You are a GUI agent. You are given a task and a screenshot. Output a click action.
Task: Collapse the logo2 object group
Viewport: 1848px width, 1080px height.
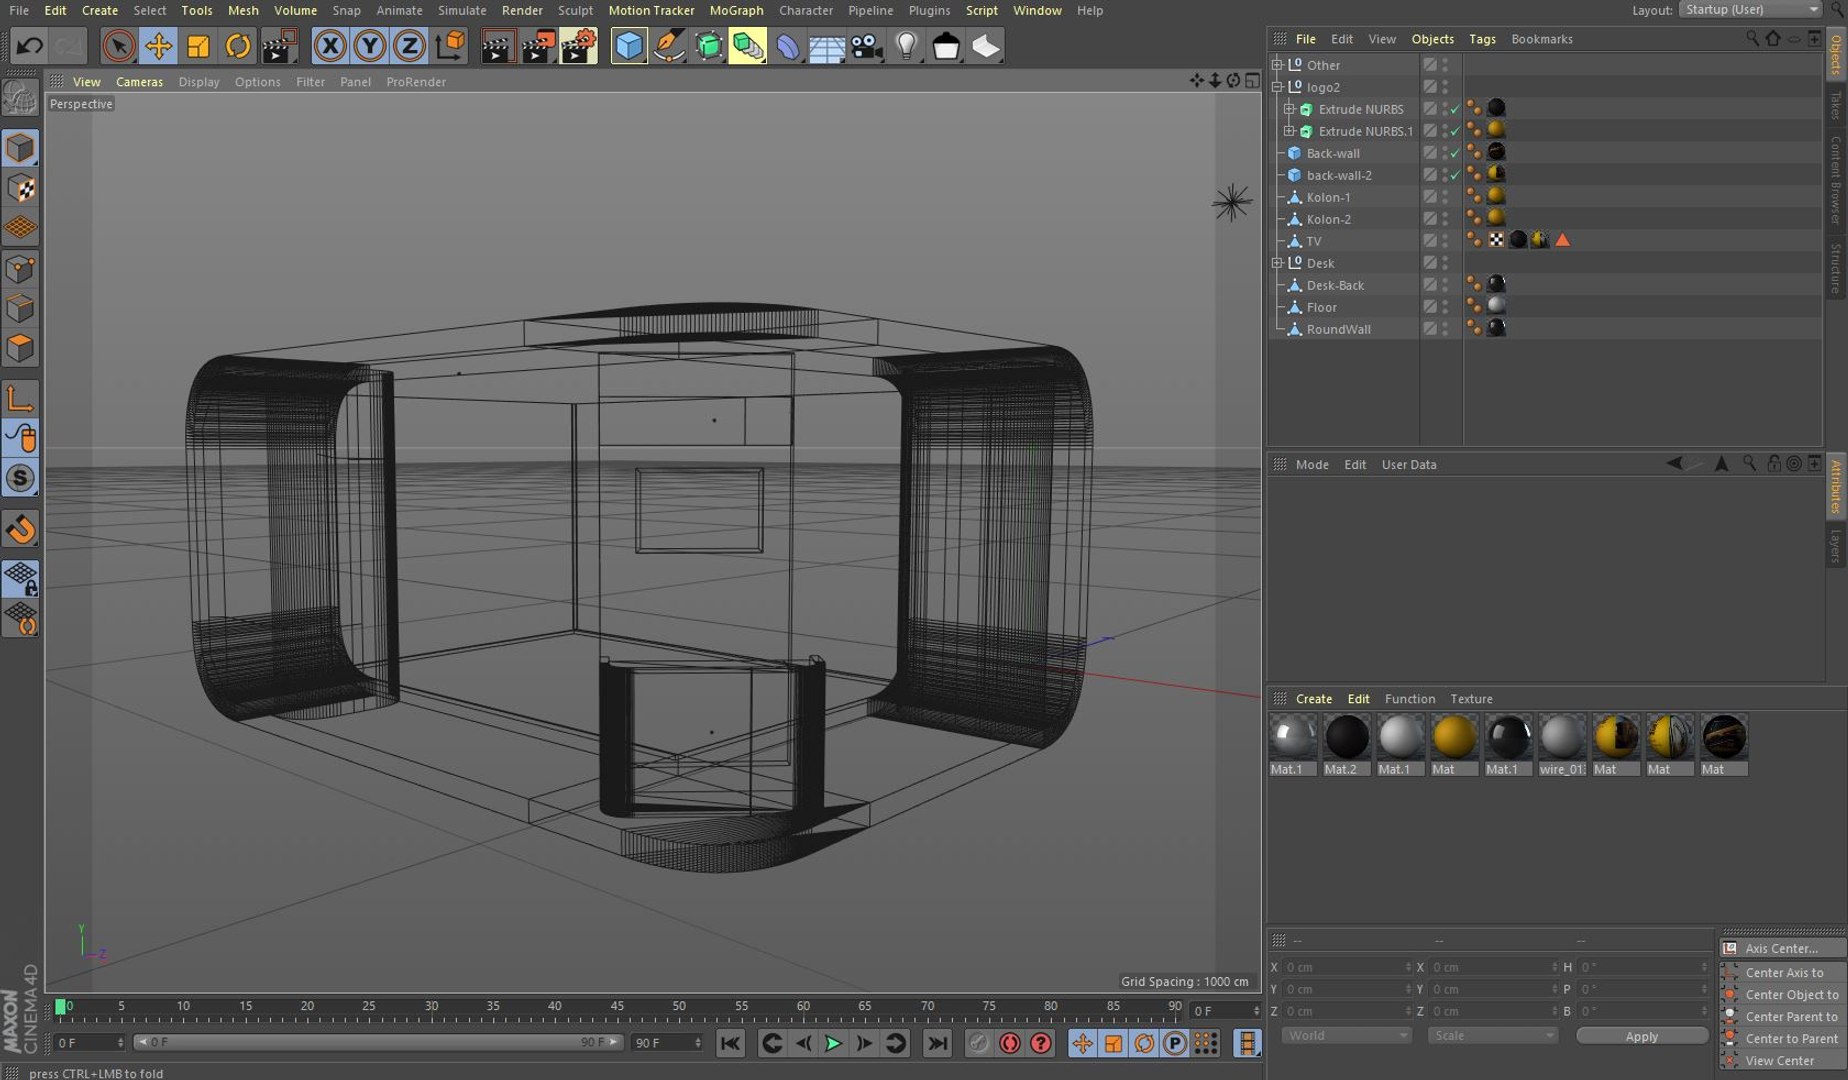[x=1277, y=87]
